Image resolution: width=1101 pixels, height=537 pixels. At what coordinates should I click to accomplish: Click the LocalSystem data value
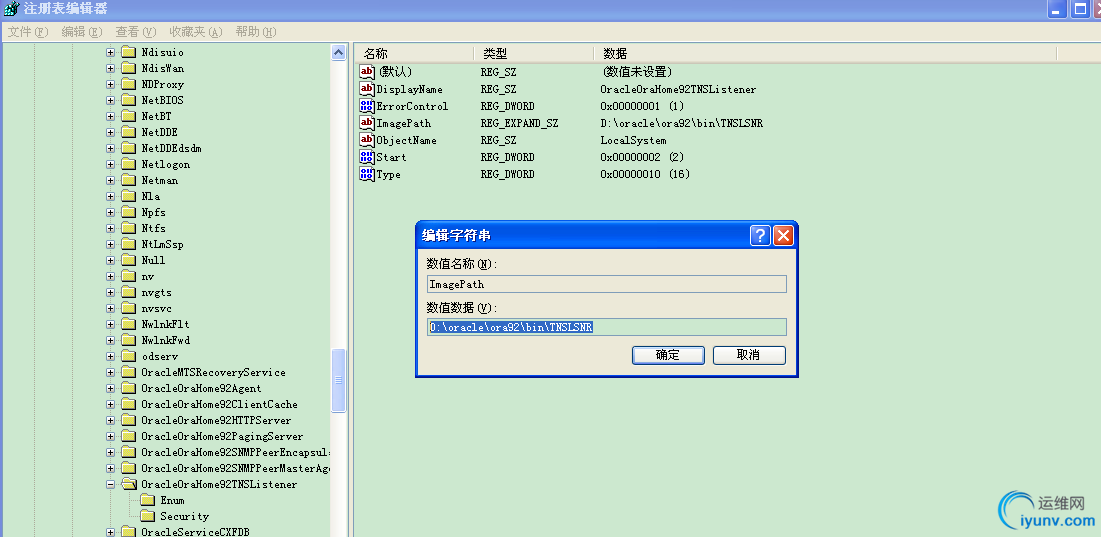click(x=633, y=140)
